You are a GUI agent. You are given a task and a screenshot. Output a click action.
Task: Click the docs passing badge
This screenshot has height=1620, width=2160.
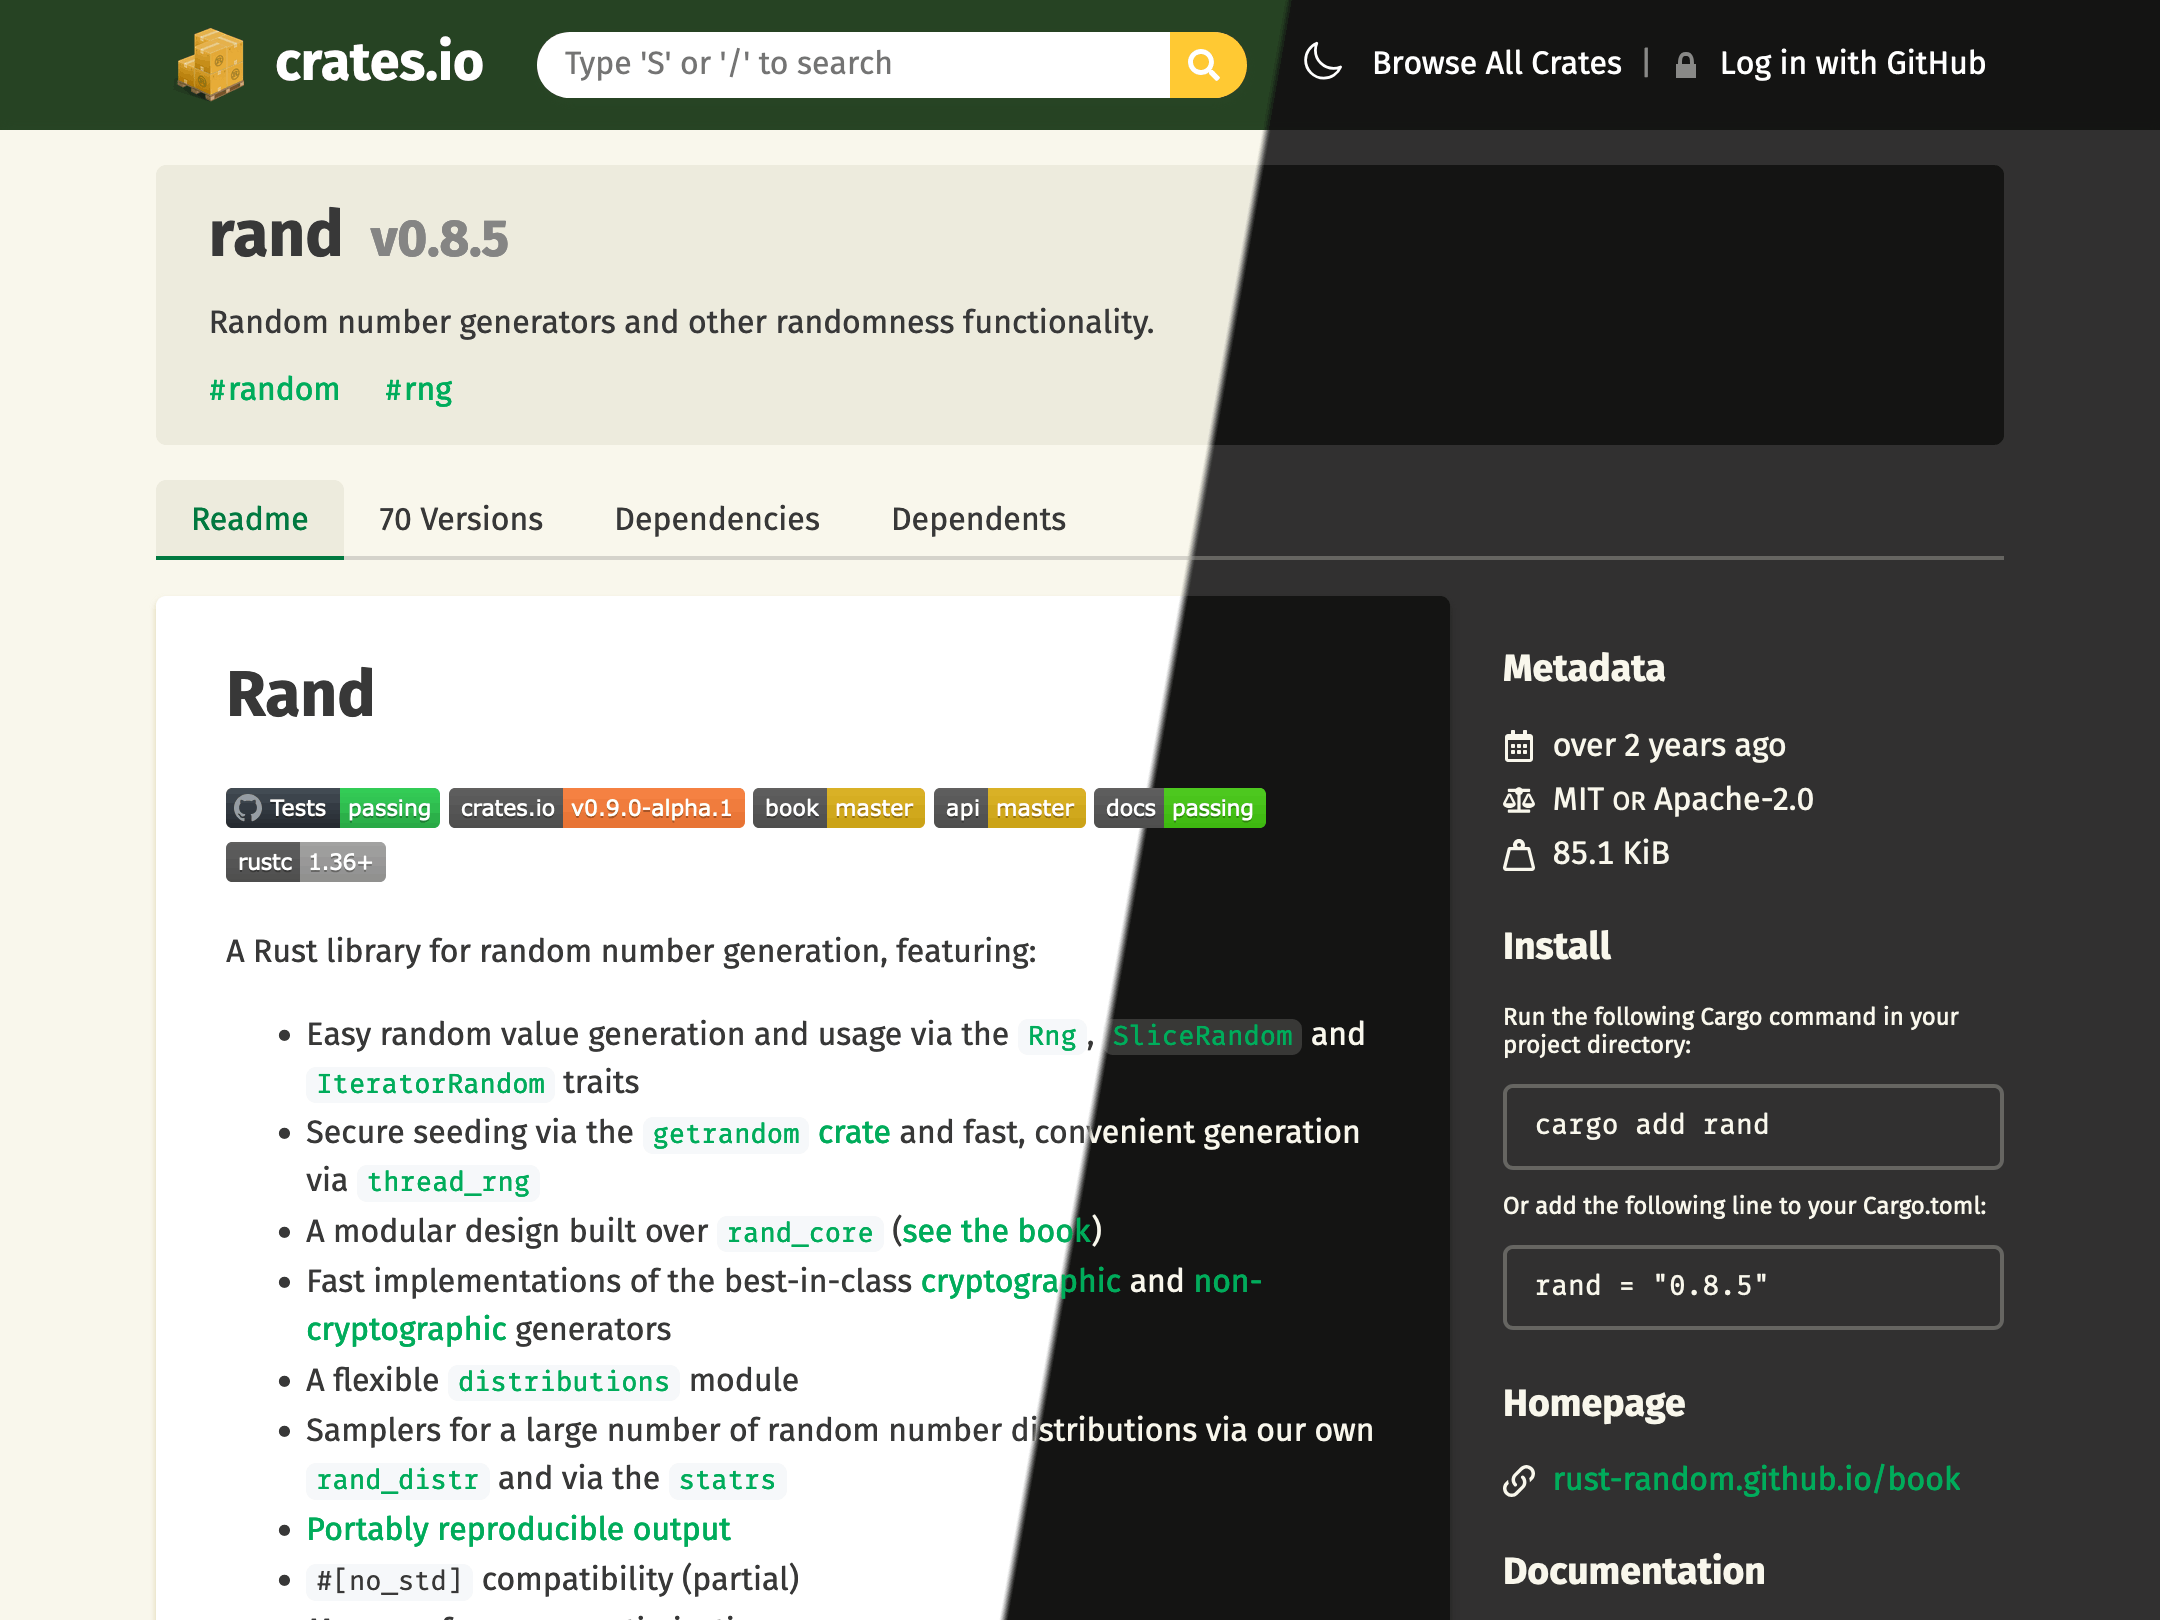coord(1179,808)
